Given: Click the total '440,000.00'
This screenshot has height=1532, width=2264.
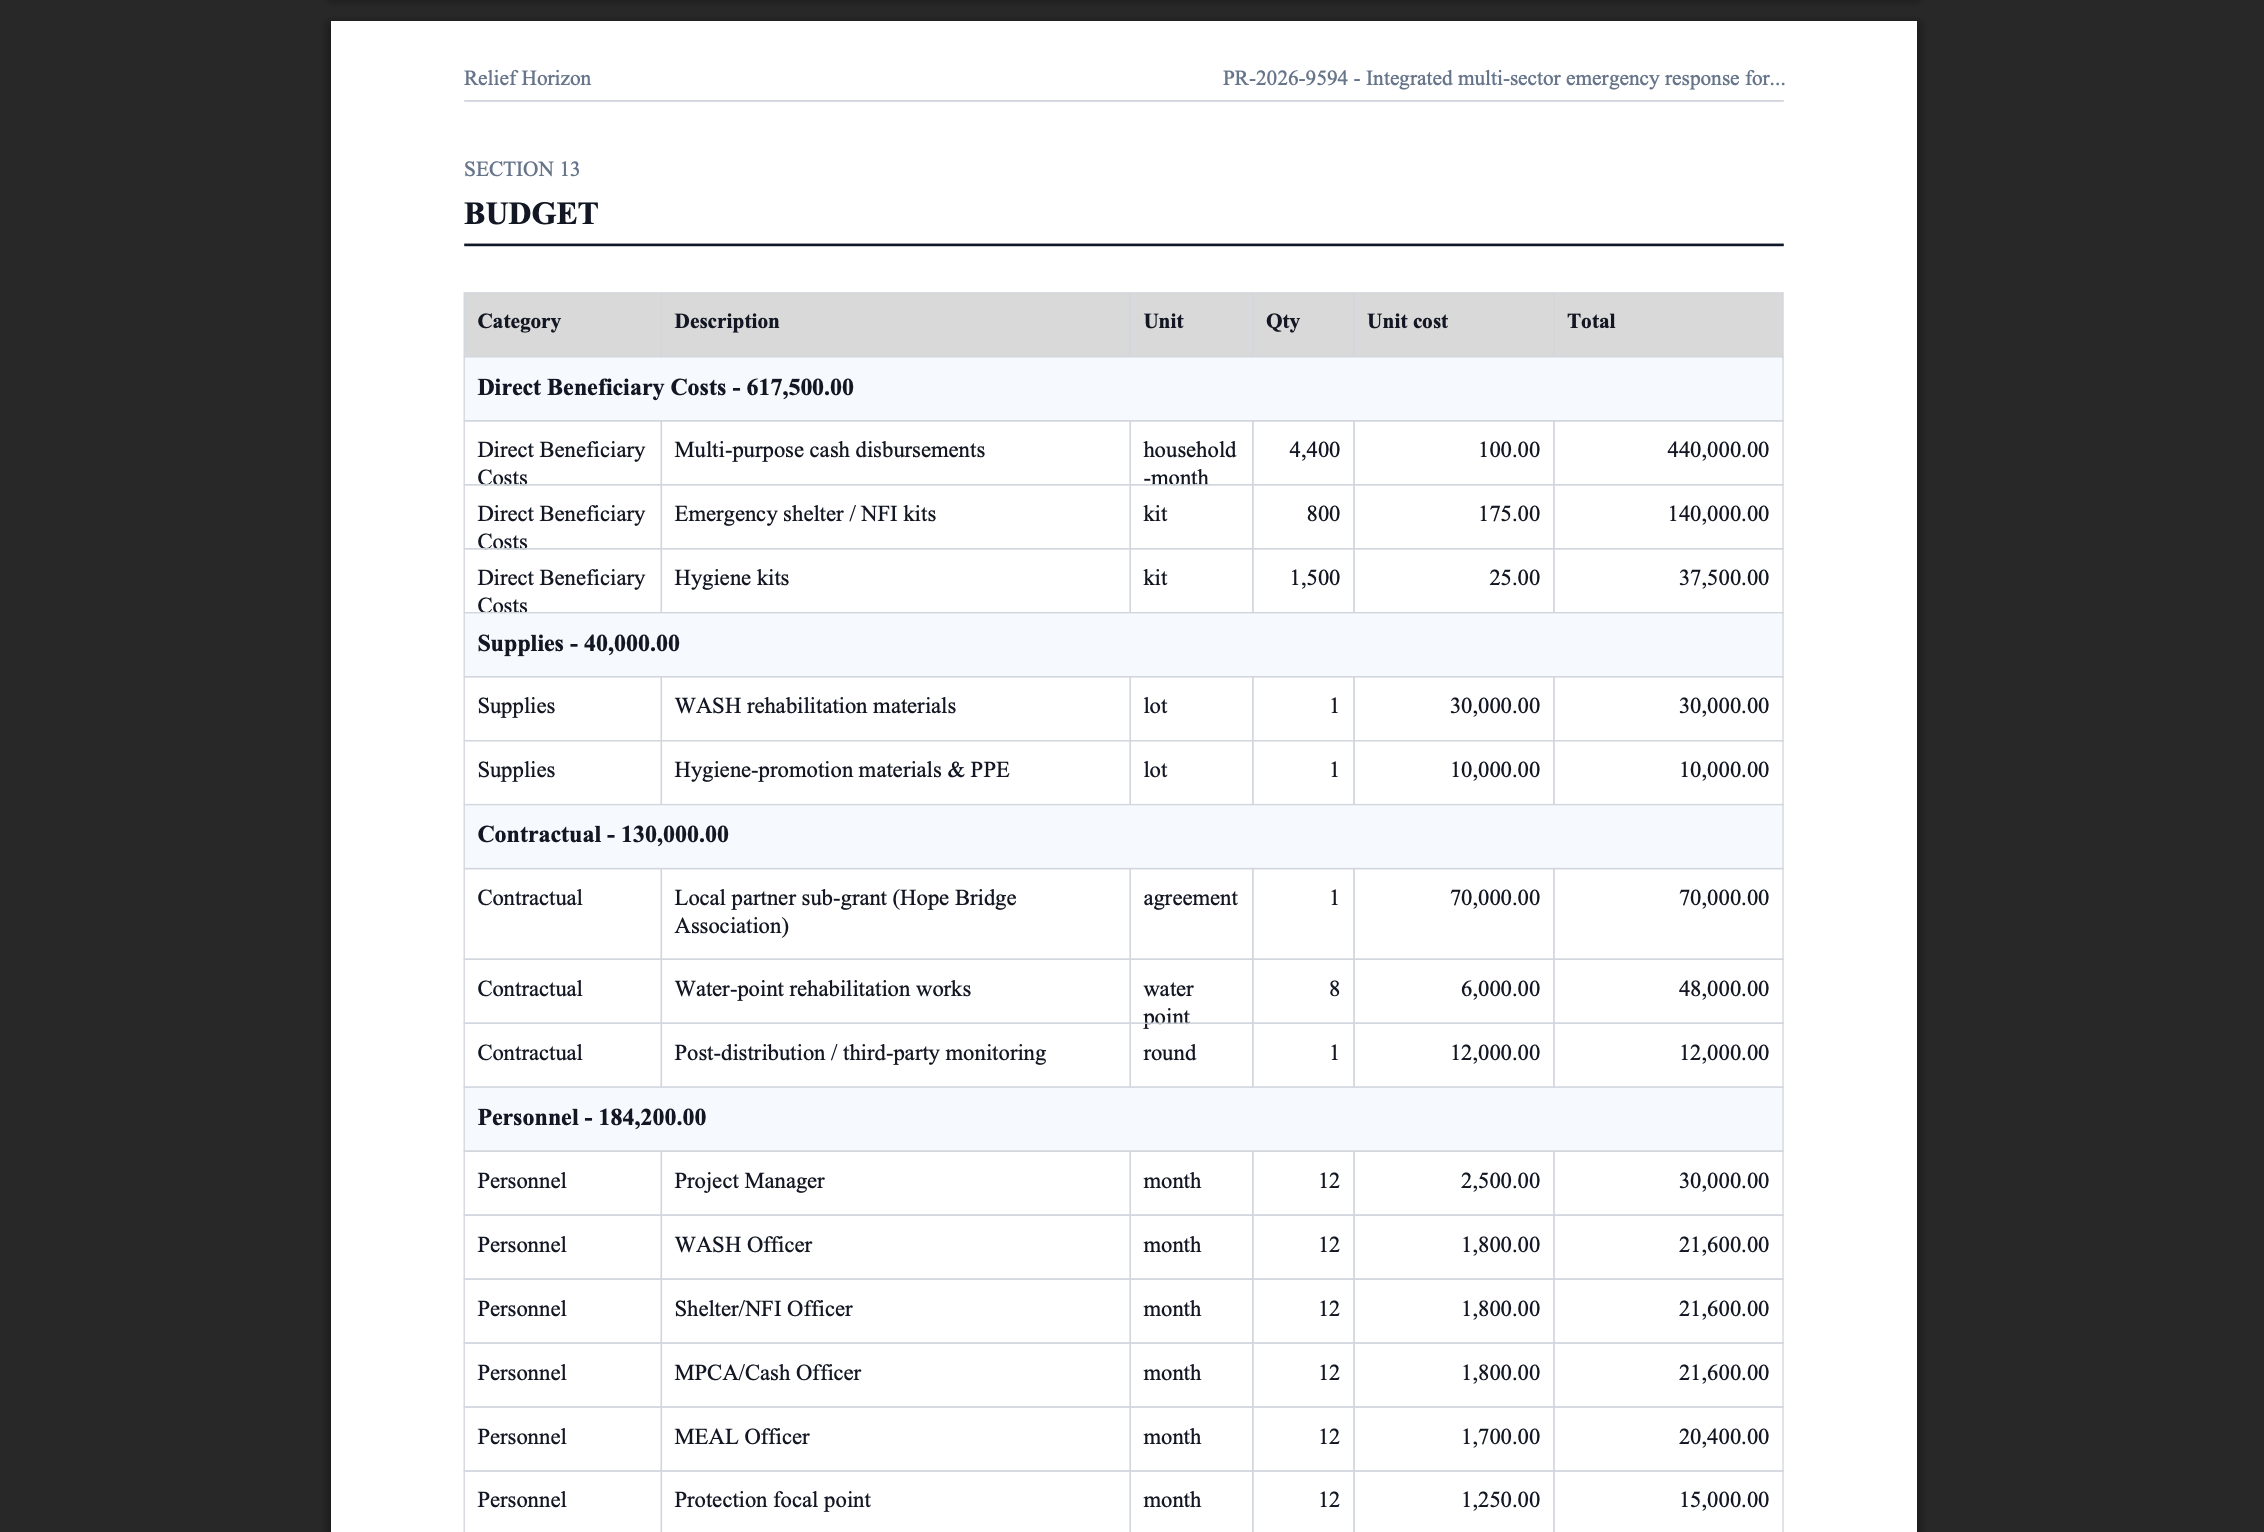Looking at the screenshot, I should (1717, 450).
